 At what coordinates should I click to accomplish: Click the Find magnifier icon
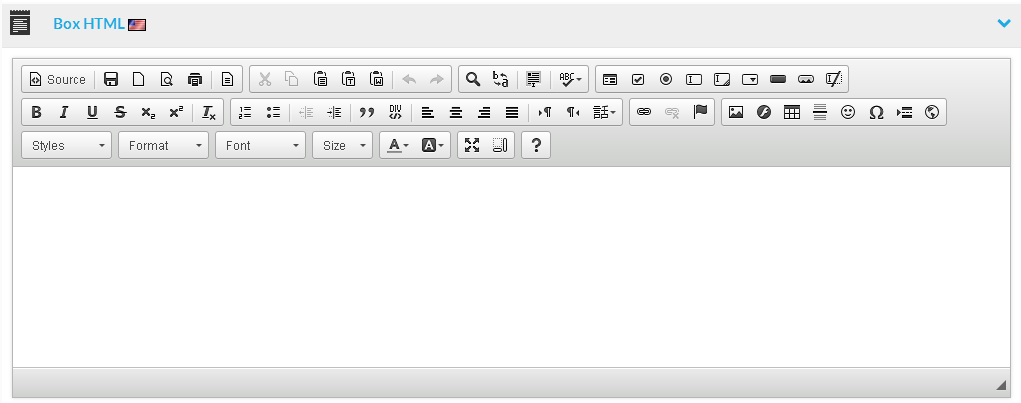[473, 79]
